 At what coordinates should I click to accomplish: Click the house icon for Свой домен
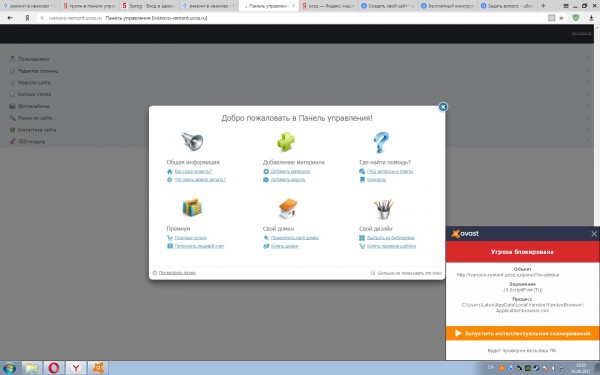[x=288, y=208]
